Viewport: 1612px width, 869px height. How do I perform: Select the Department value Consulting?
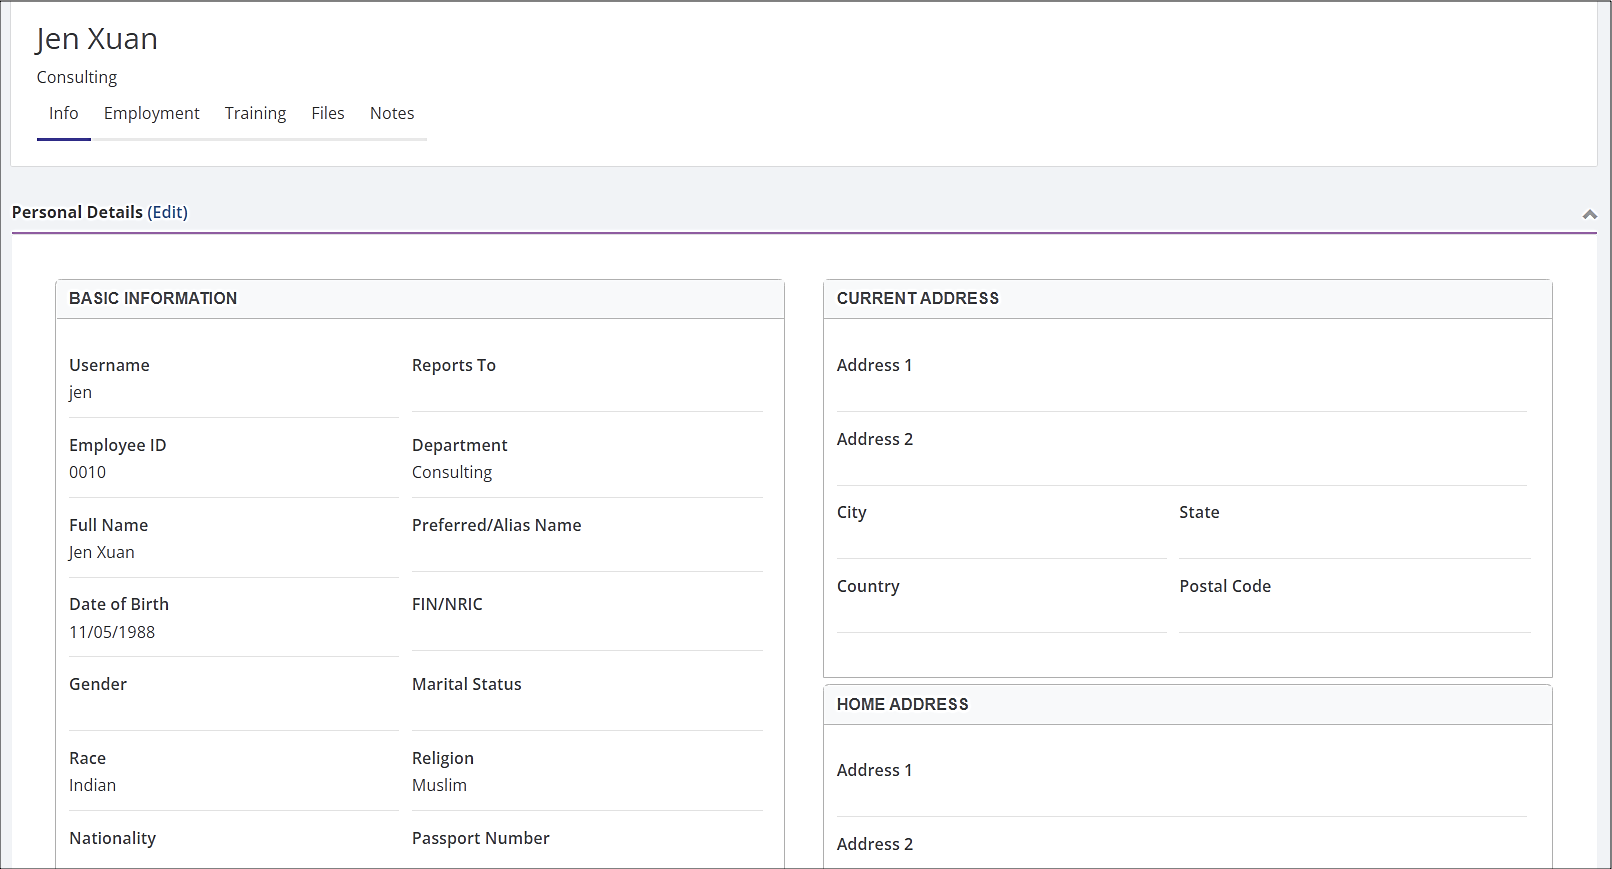coord(452,472)
